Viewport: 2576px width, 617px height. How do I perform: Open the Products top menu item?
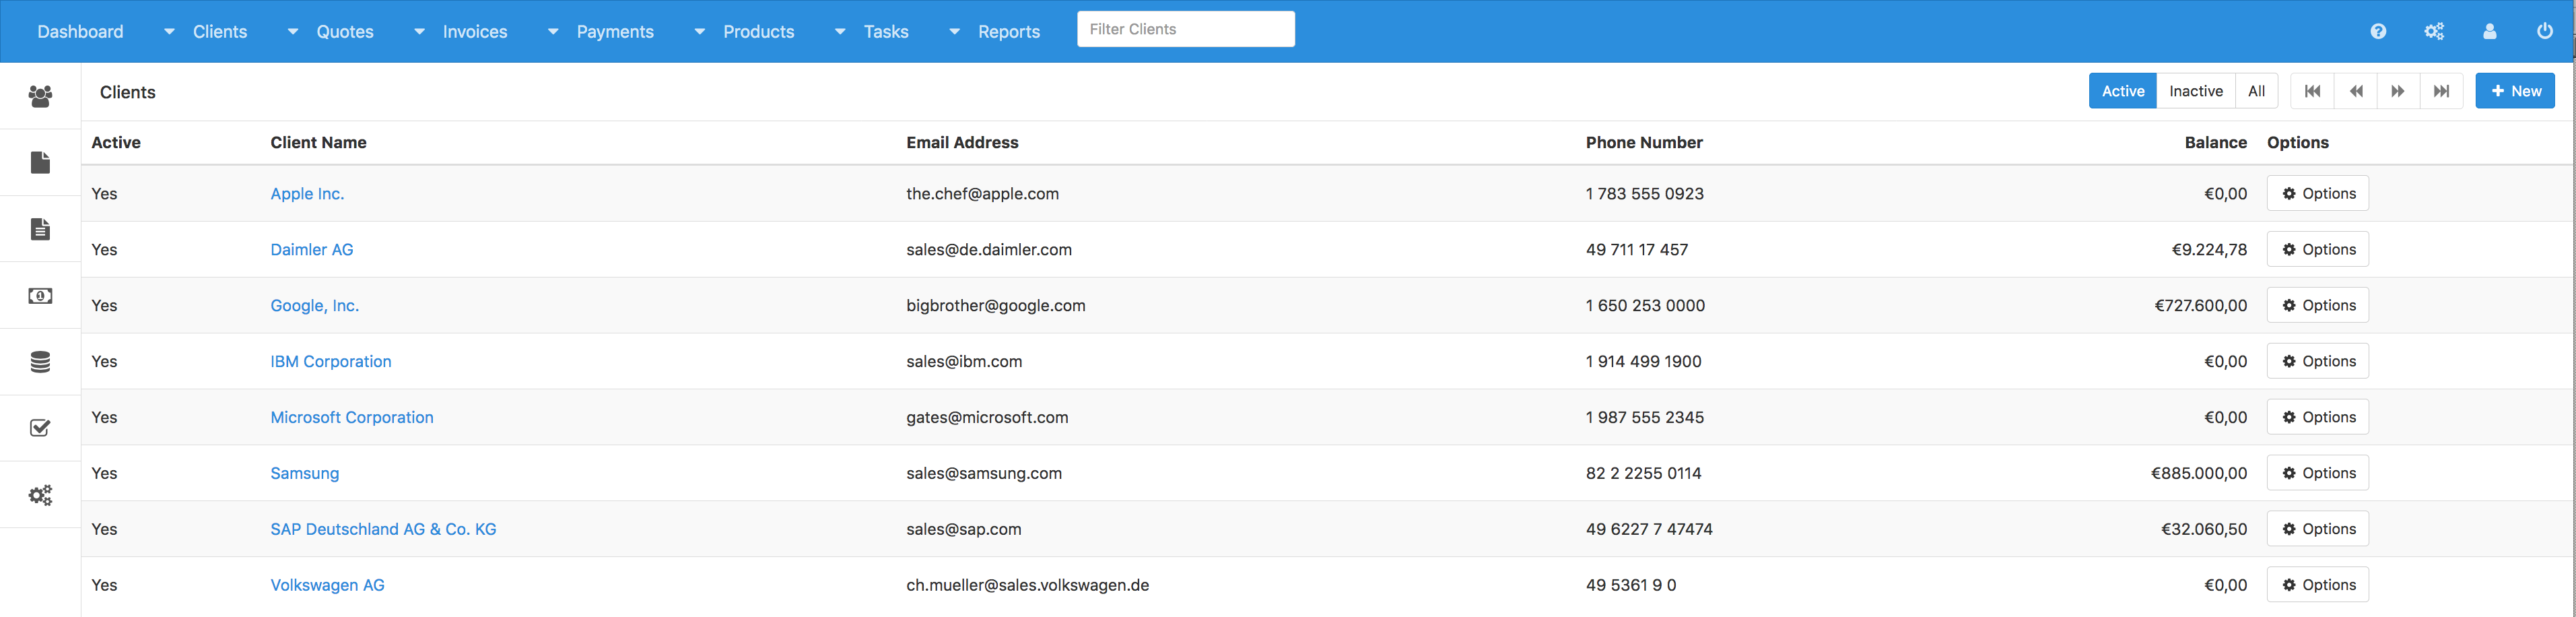click(759, 32)
